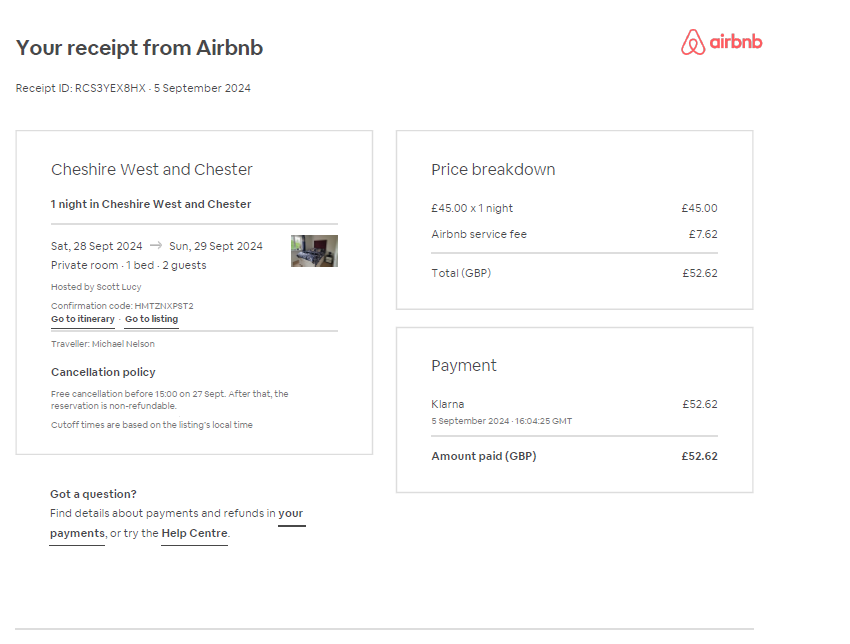Click the Sat, 28 Sept 2024 check-in date
Viewport: 850px width, 644px height.
pos(96,246)
